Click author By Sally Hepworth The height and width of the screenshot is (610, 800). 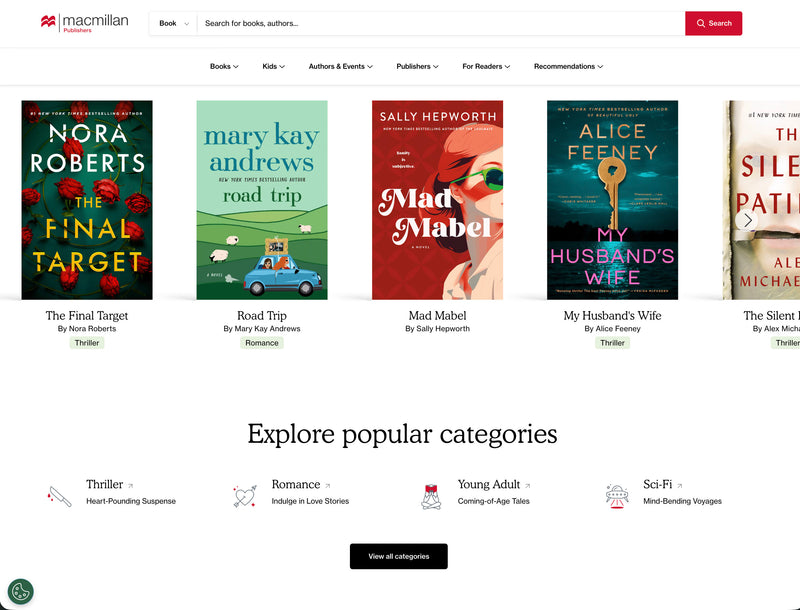(x=437, y=328)
